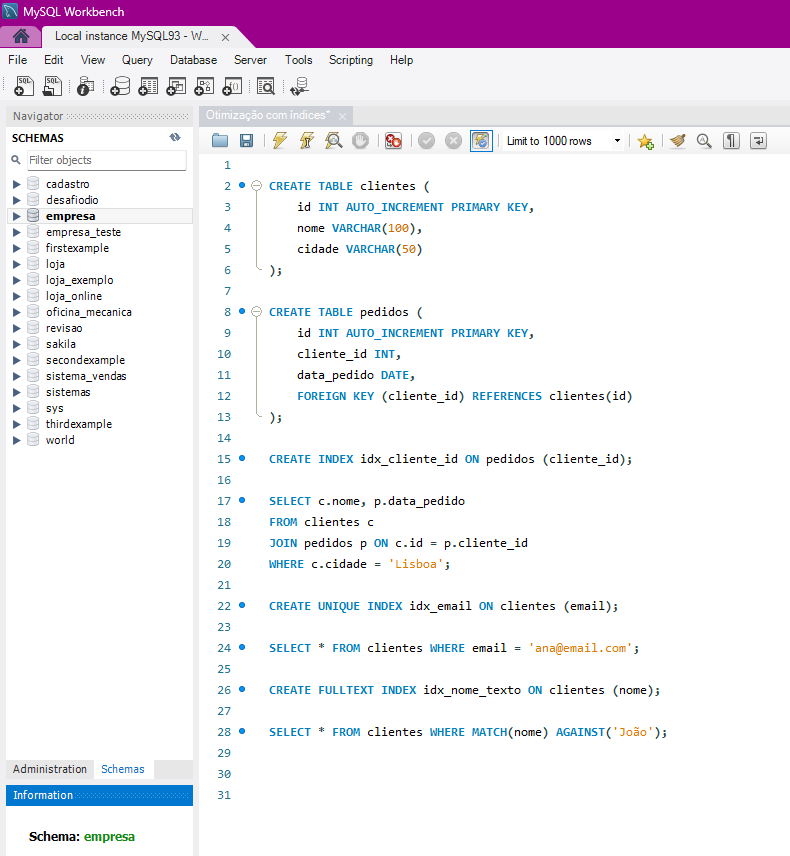
Task: Expand the sakila schema
Action: coord(16,344)
